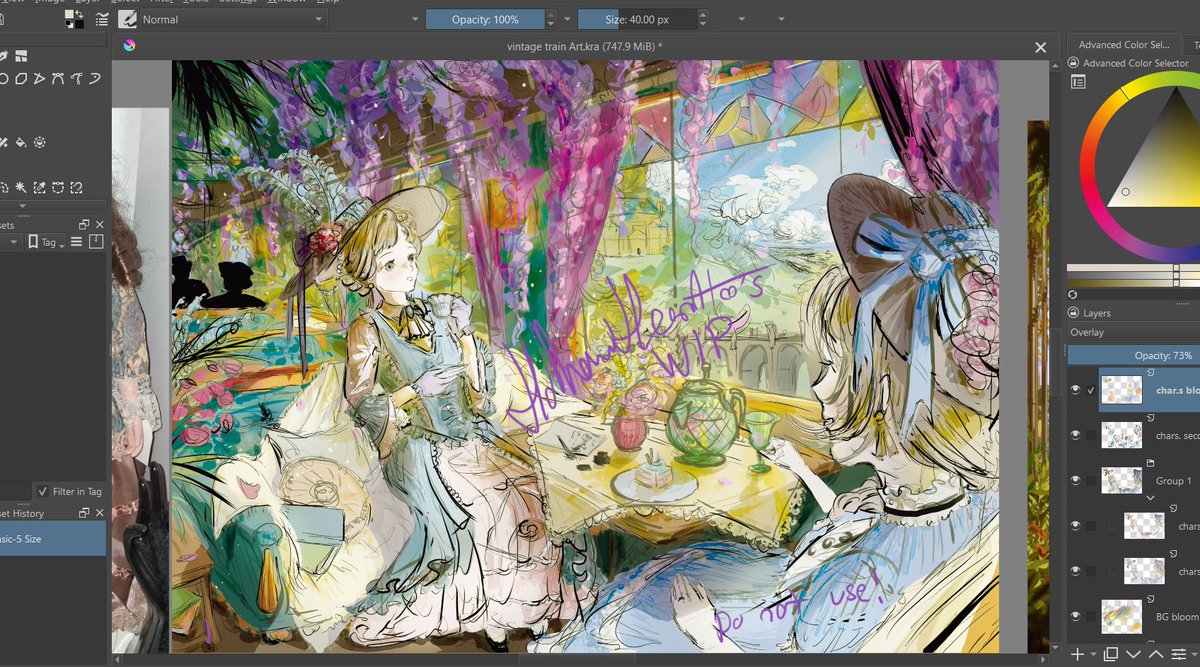Image resolution: width=1200 pixels, height=667 pixels.
Task: Select the Freehand Path tool
Action: (75, 78)
